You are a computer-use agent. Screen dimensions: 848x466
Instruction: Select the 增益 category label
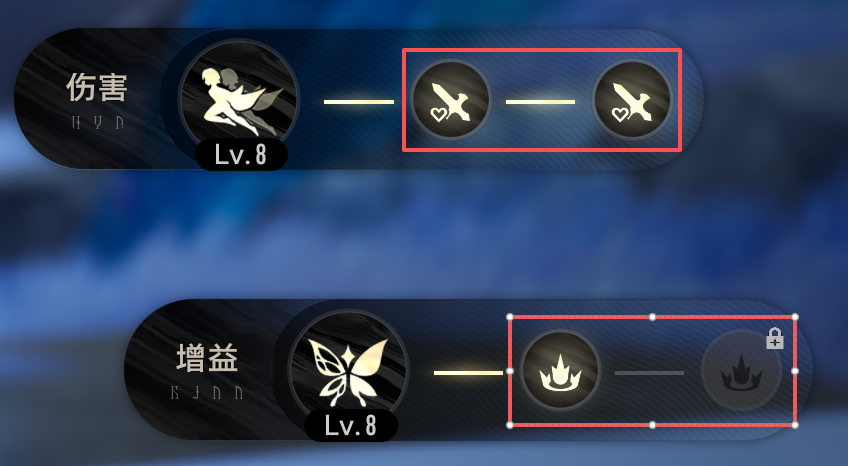point(207,358)
